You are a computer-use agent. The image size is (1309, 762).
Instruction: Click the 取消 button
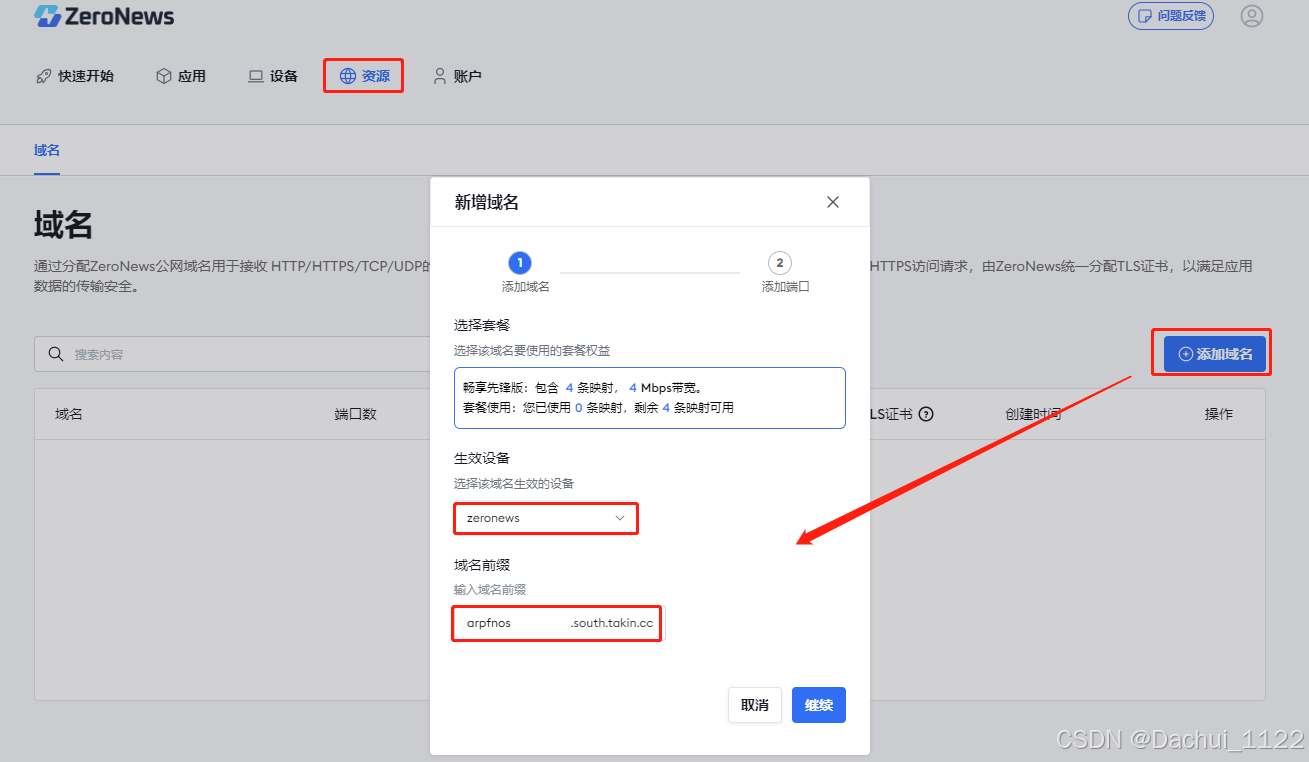[755, 705]
